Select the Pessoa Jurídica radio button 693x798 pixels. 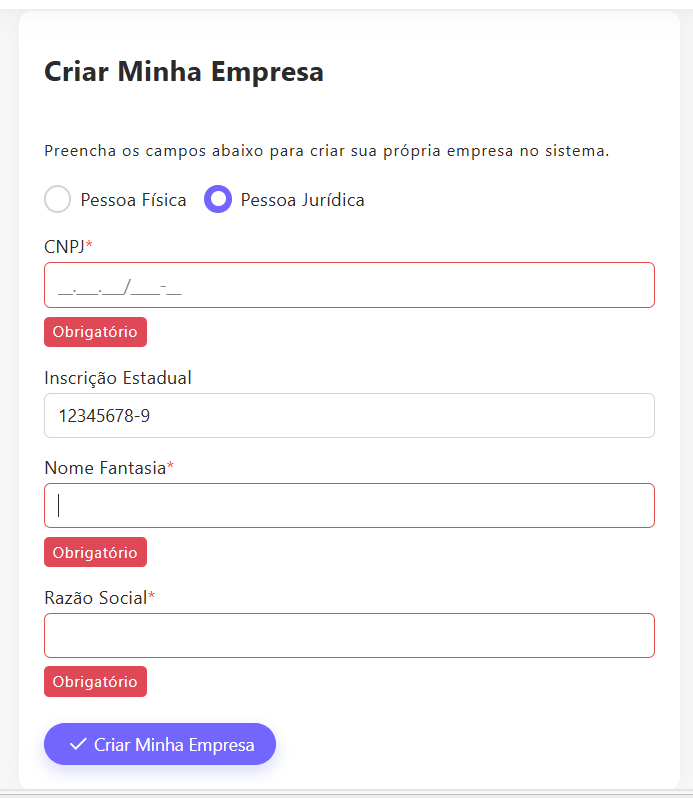(218, 199)
